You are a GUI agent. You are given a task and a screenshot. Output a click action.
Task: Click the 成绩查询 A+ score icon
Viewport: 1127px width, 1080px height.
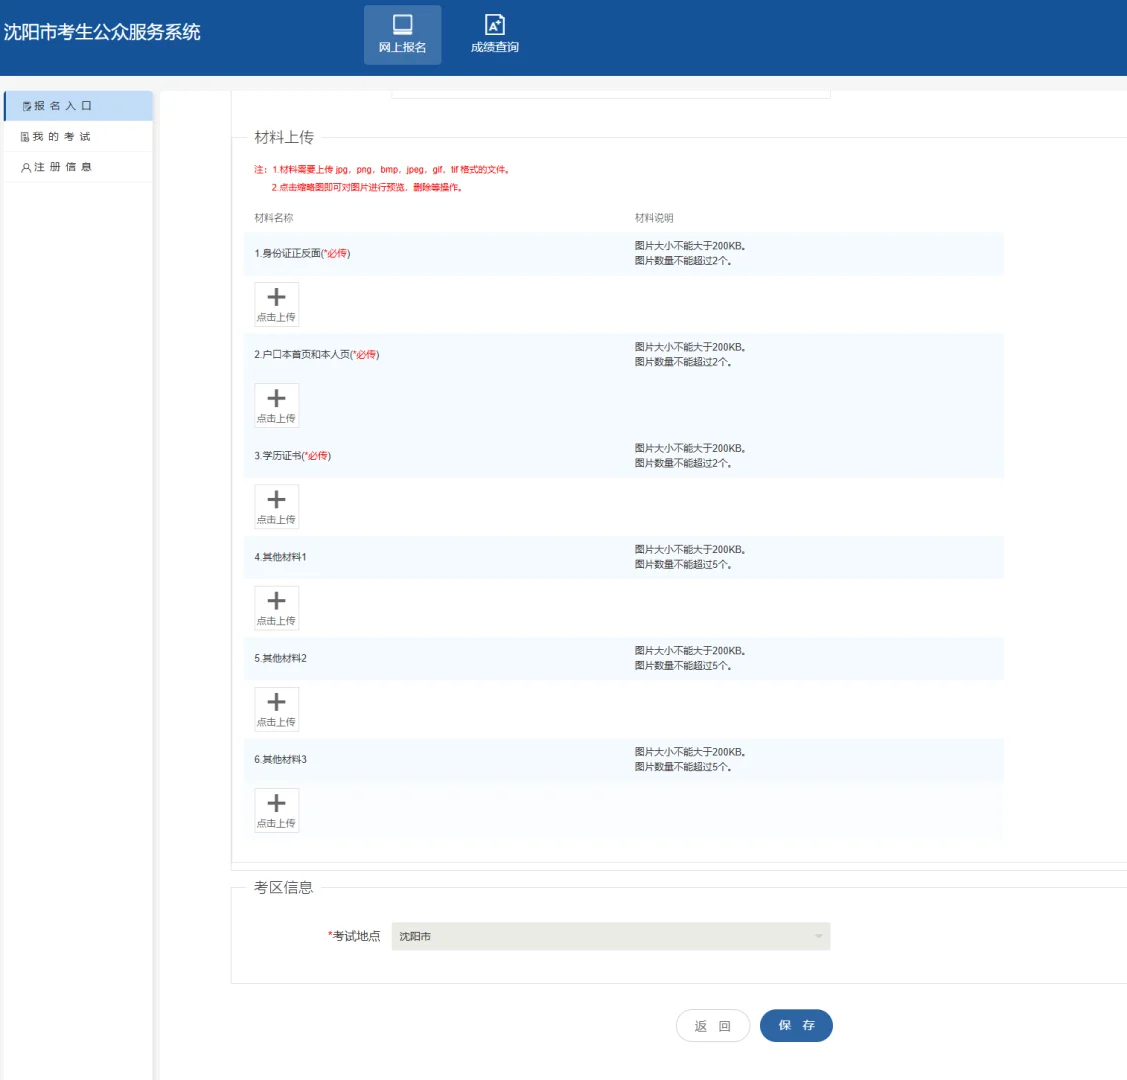[x=494, y=25]
